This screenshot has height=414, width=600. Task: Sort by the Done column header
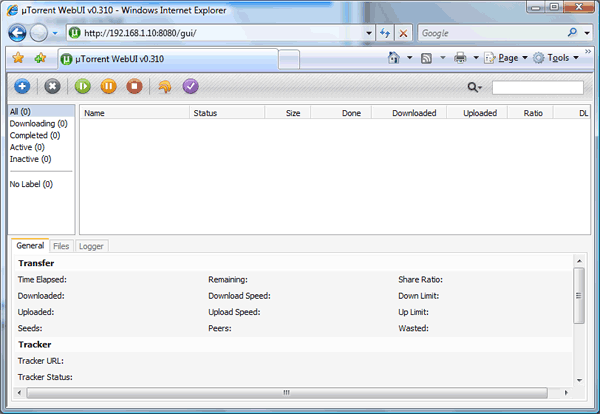pyautogui.click(x=341, y=113)
